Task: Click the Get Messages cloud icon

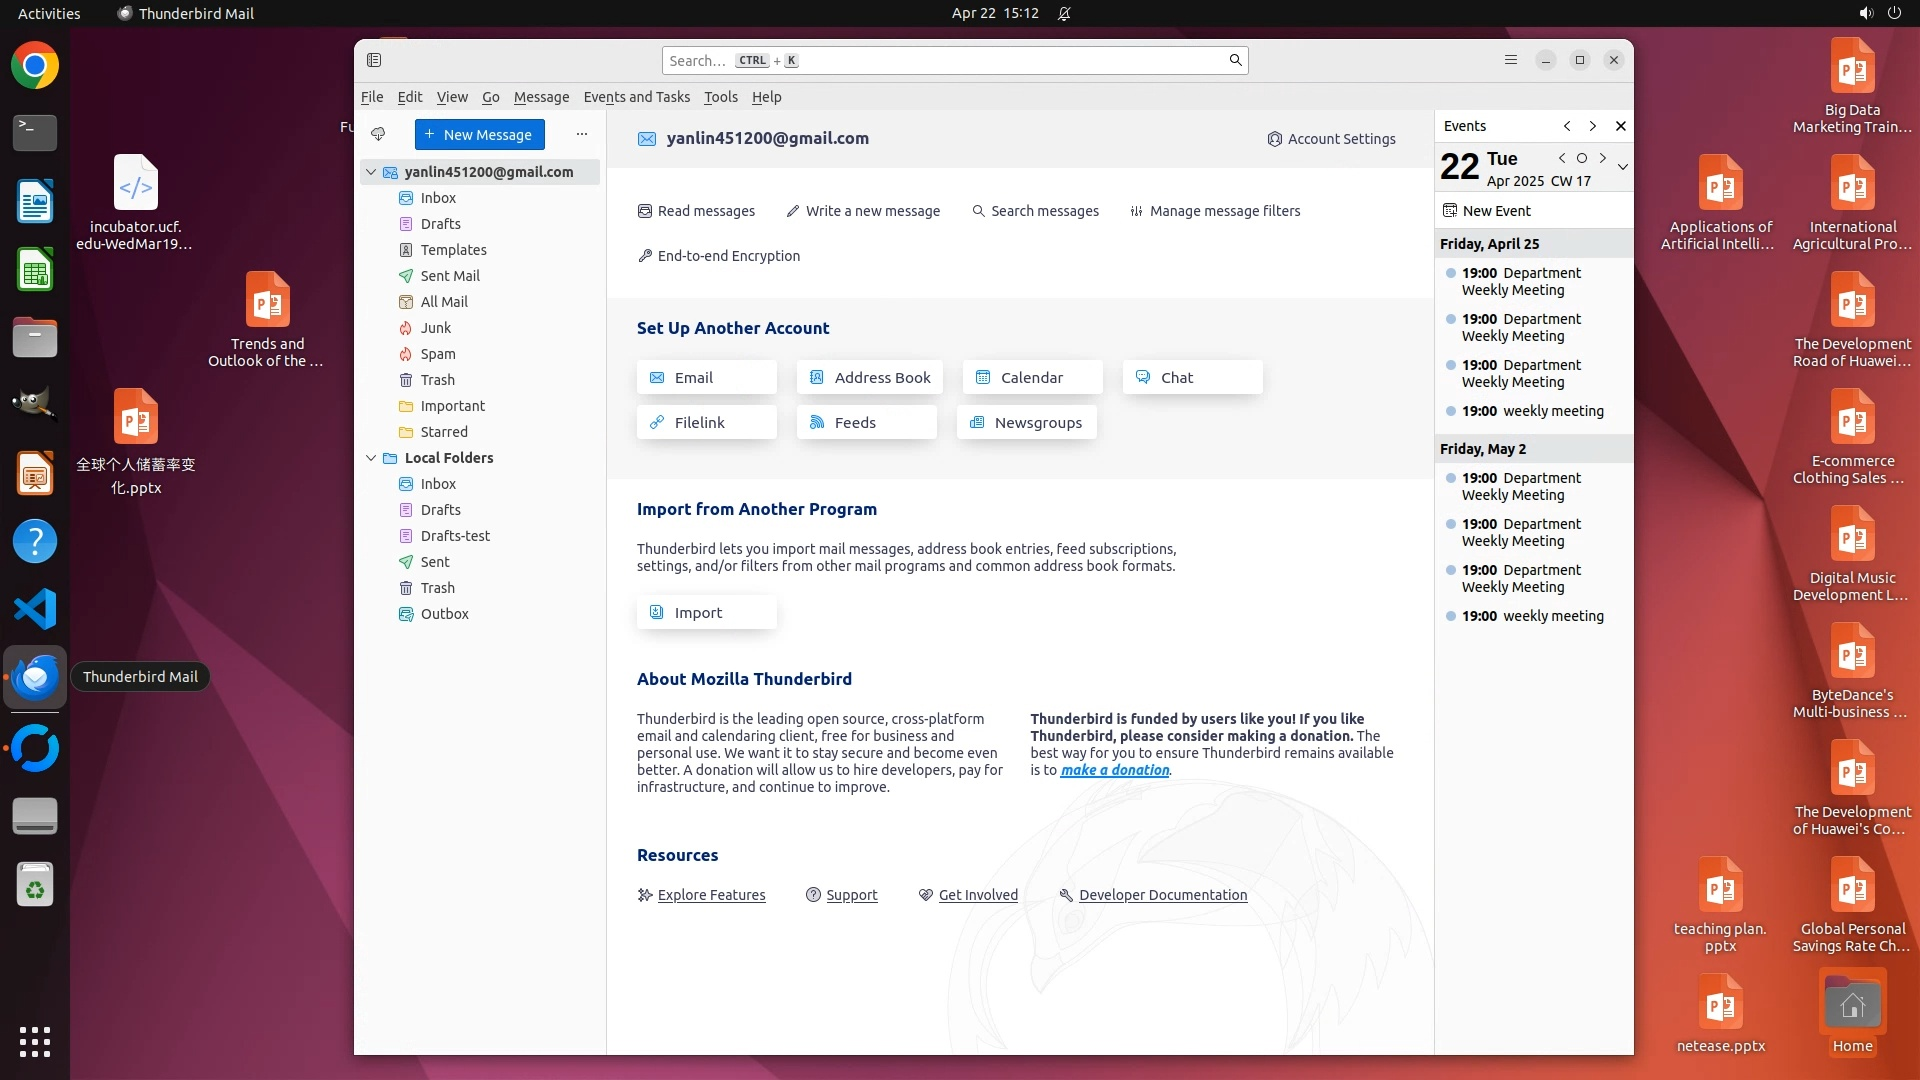Action: (x=378, y=134)
